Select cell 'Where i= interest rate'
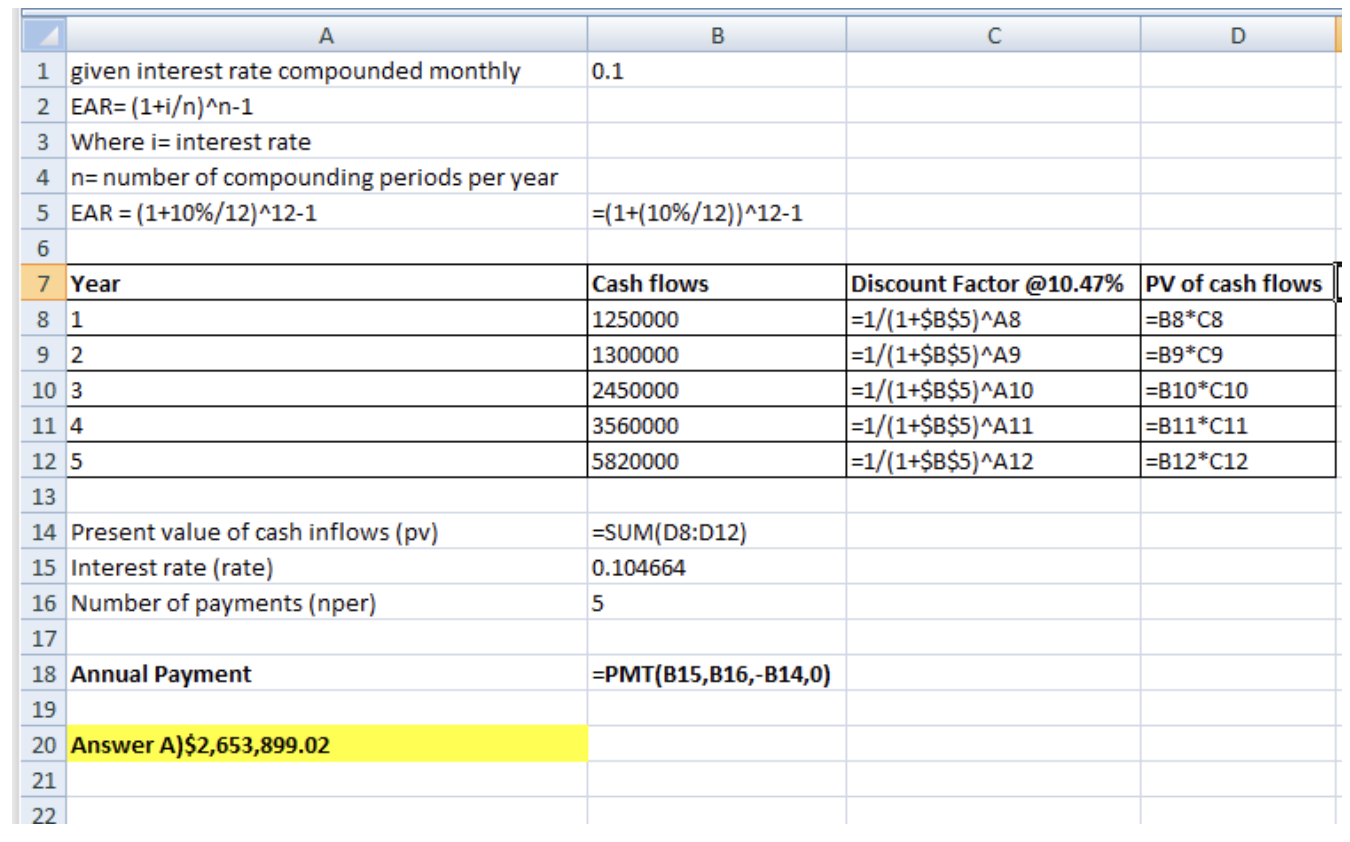 tap(326, 142)
